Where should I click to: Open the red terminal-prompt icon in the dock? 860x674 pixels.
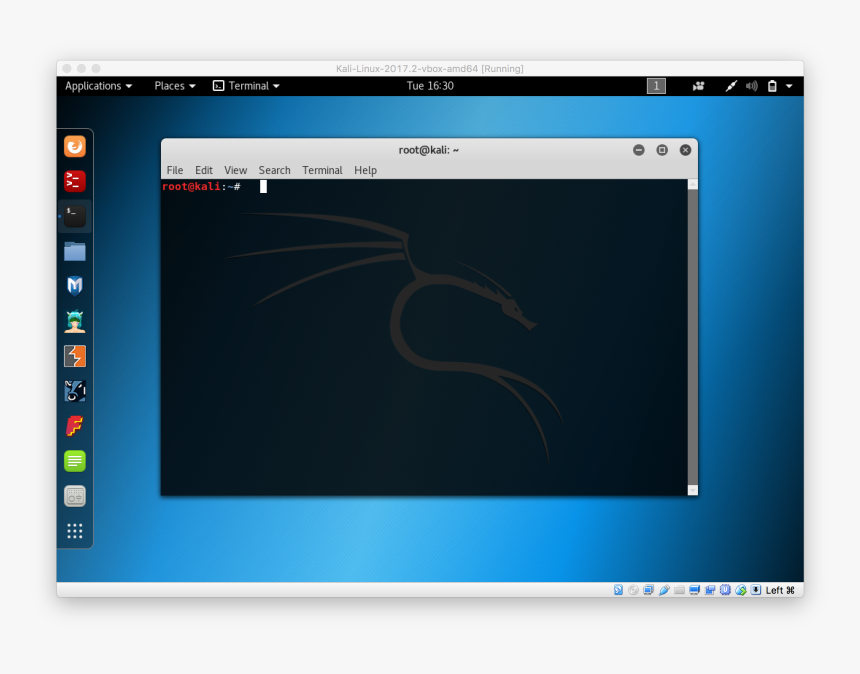coord(75,181)
